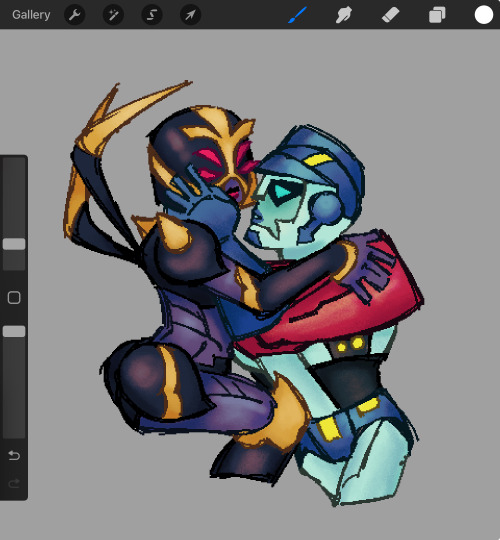Viewport: 500px width, 540px height.
Task: Select the Brush tool
Action: pos(297,15)
